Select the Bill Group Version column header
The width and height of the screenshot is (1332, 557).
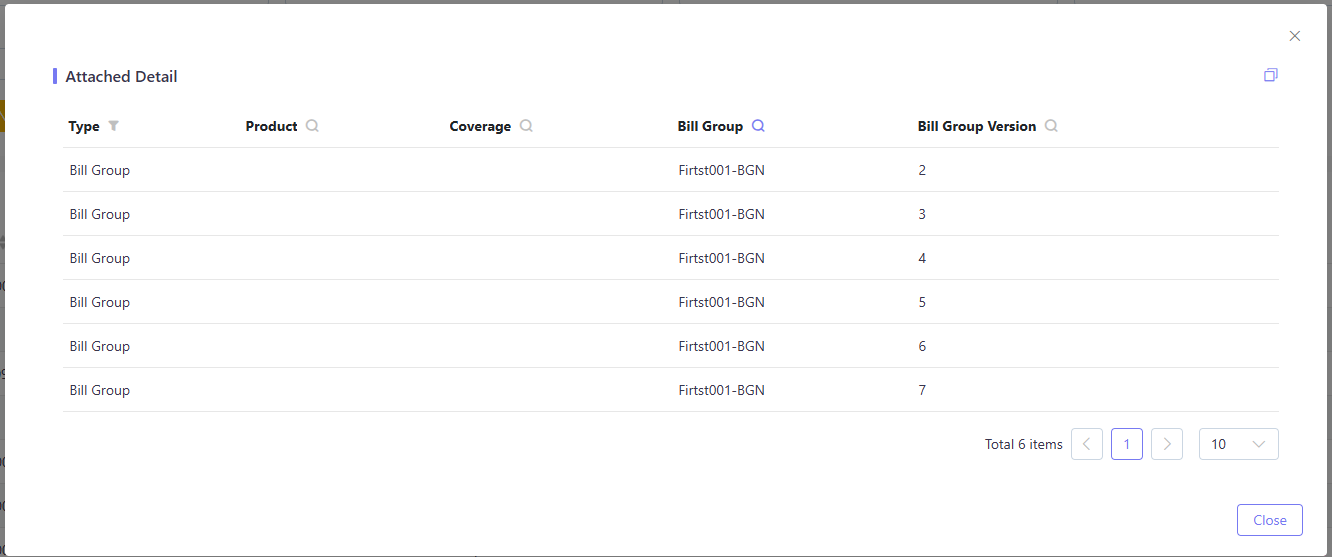coord(977,126)
